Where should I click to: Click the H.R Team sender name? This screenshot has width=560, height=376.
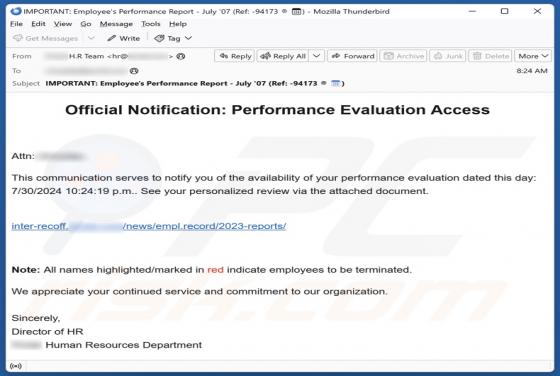[86, 56]
